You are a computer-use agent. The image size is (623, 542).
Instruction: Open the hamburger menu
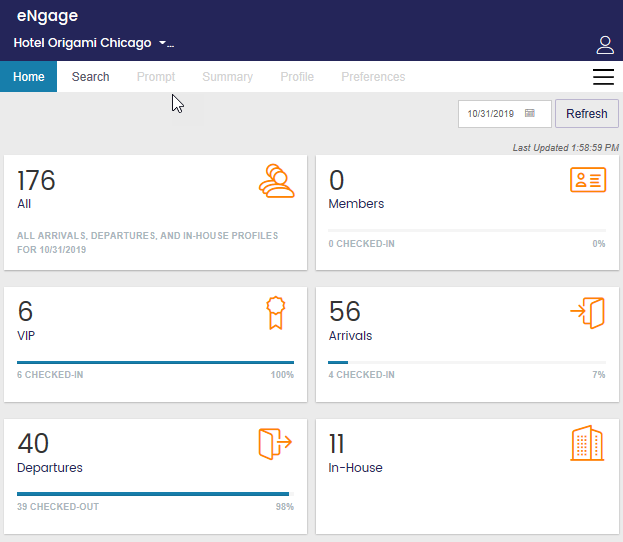pos(603,77)
